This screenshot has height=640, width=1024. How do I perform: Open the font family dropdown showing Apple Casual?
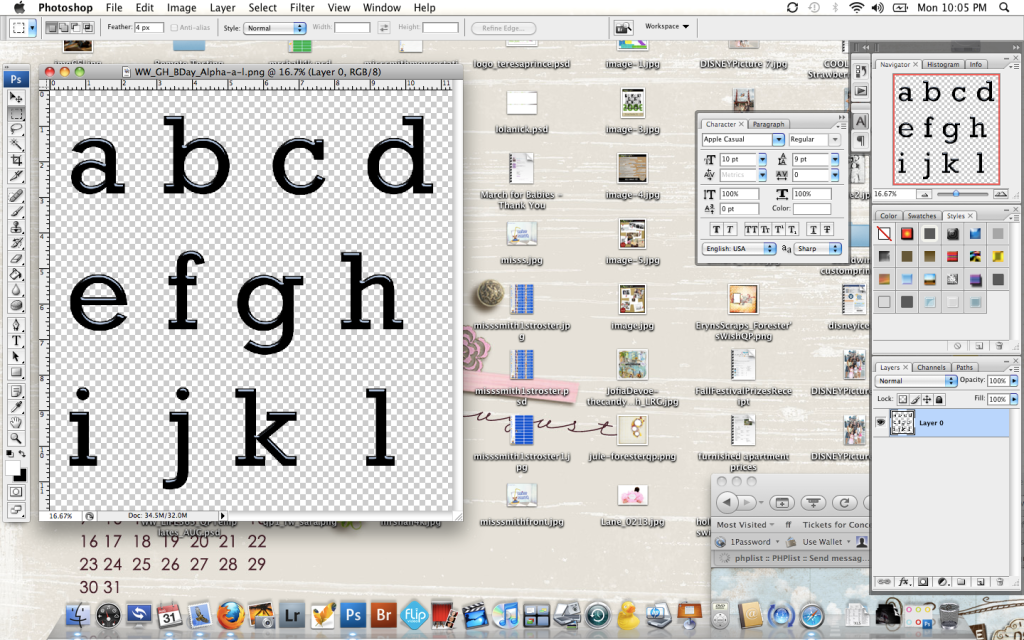coord(778,140)
